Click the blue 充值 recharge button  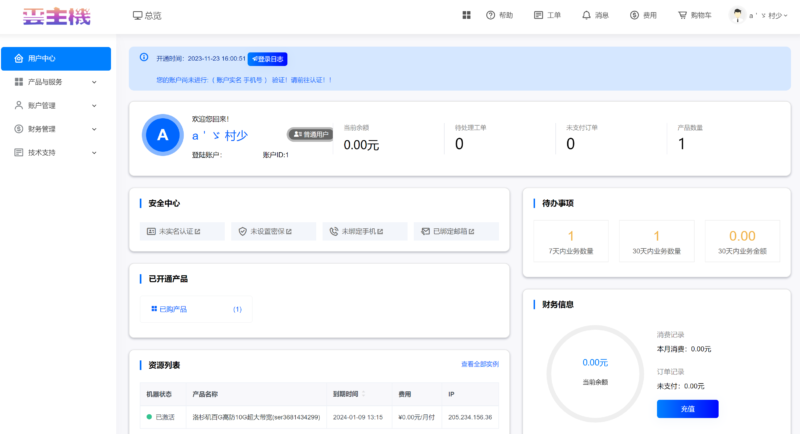pyautogui.click(x=687, y=408)
